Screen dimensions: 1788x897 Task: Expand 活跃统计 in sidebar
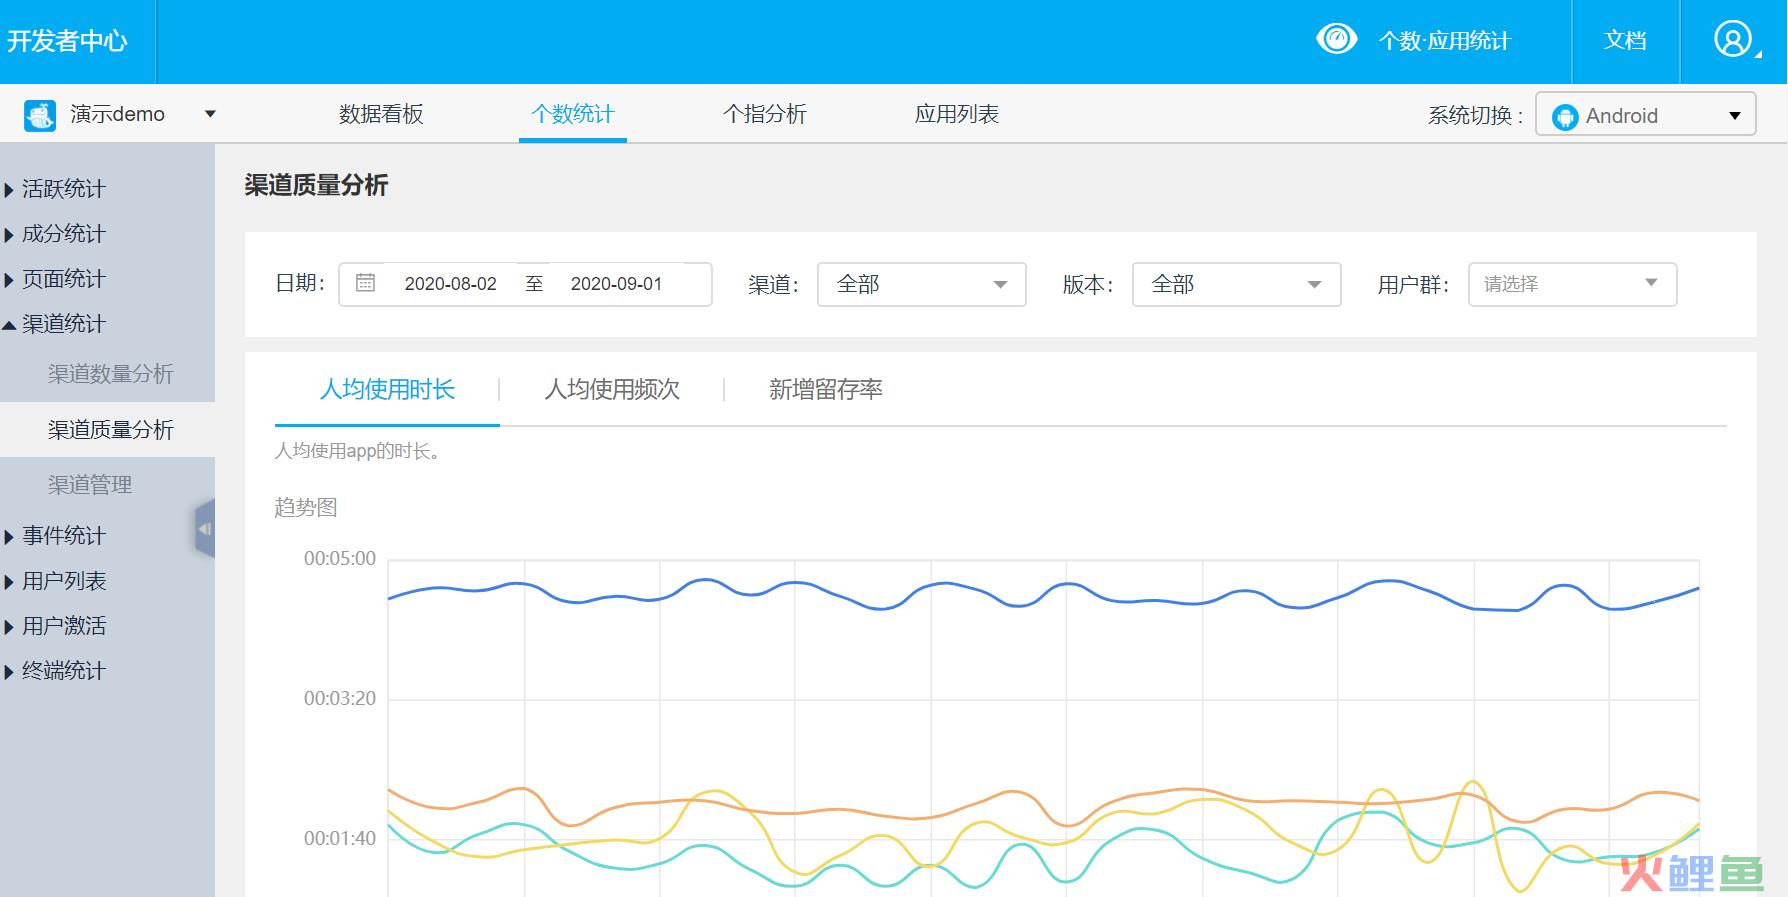pyautogui.click(x=55, y=189)
